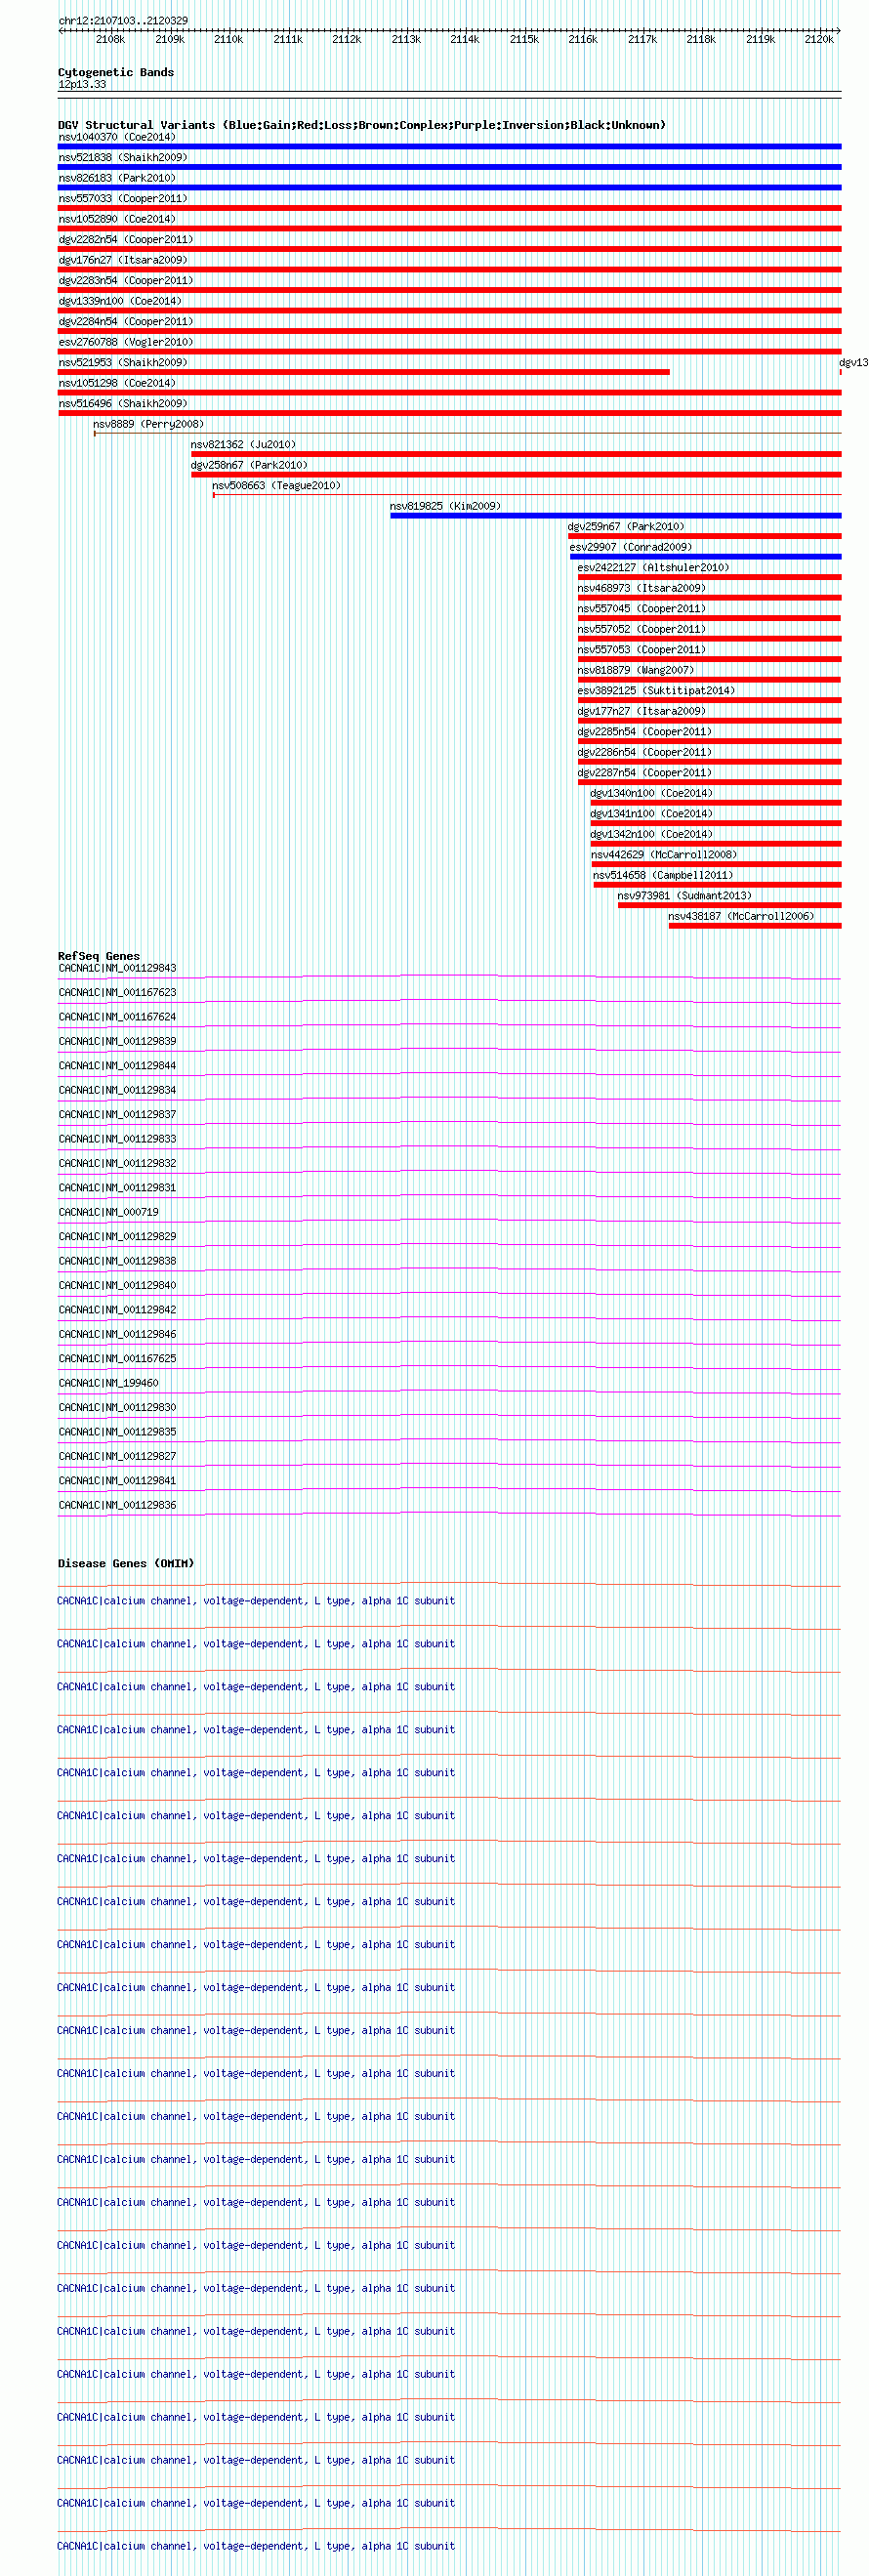Click variant dgv1341n100 (Coe2014)
The height and width of the screenshot is (2576, 869).
tap(652, 813)
